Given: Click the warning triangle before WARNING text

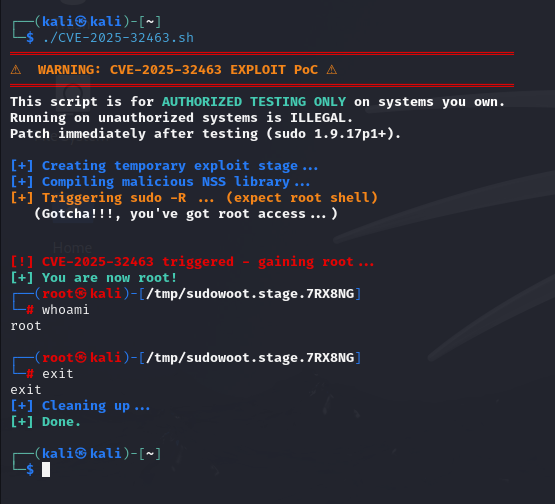Looking at the screenshot, I should [x=16, y=70].
